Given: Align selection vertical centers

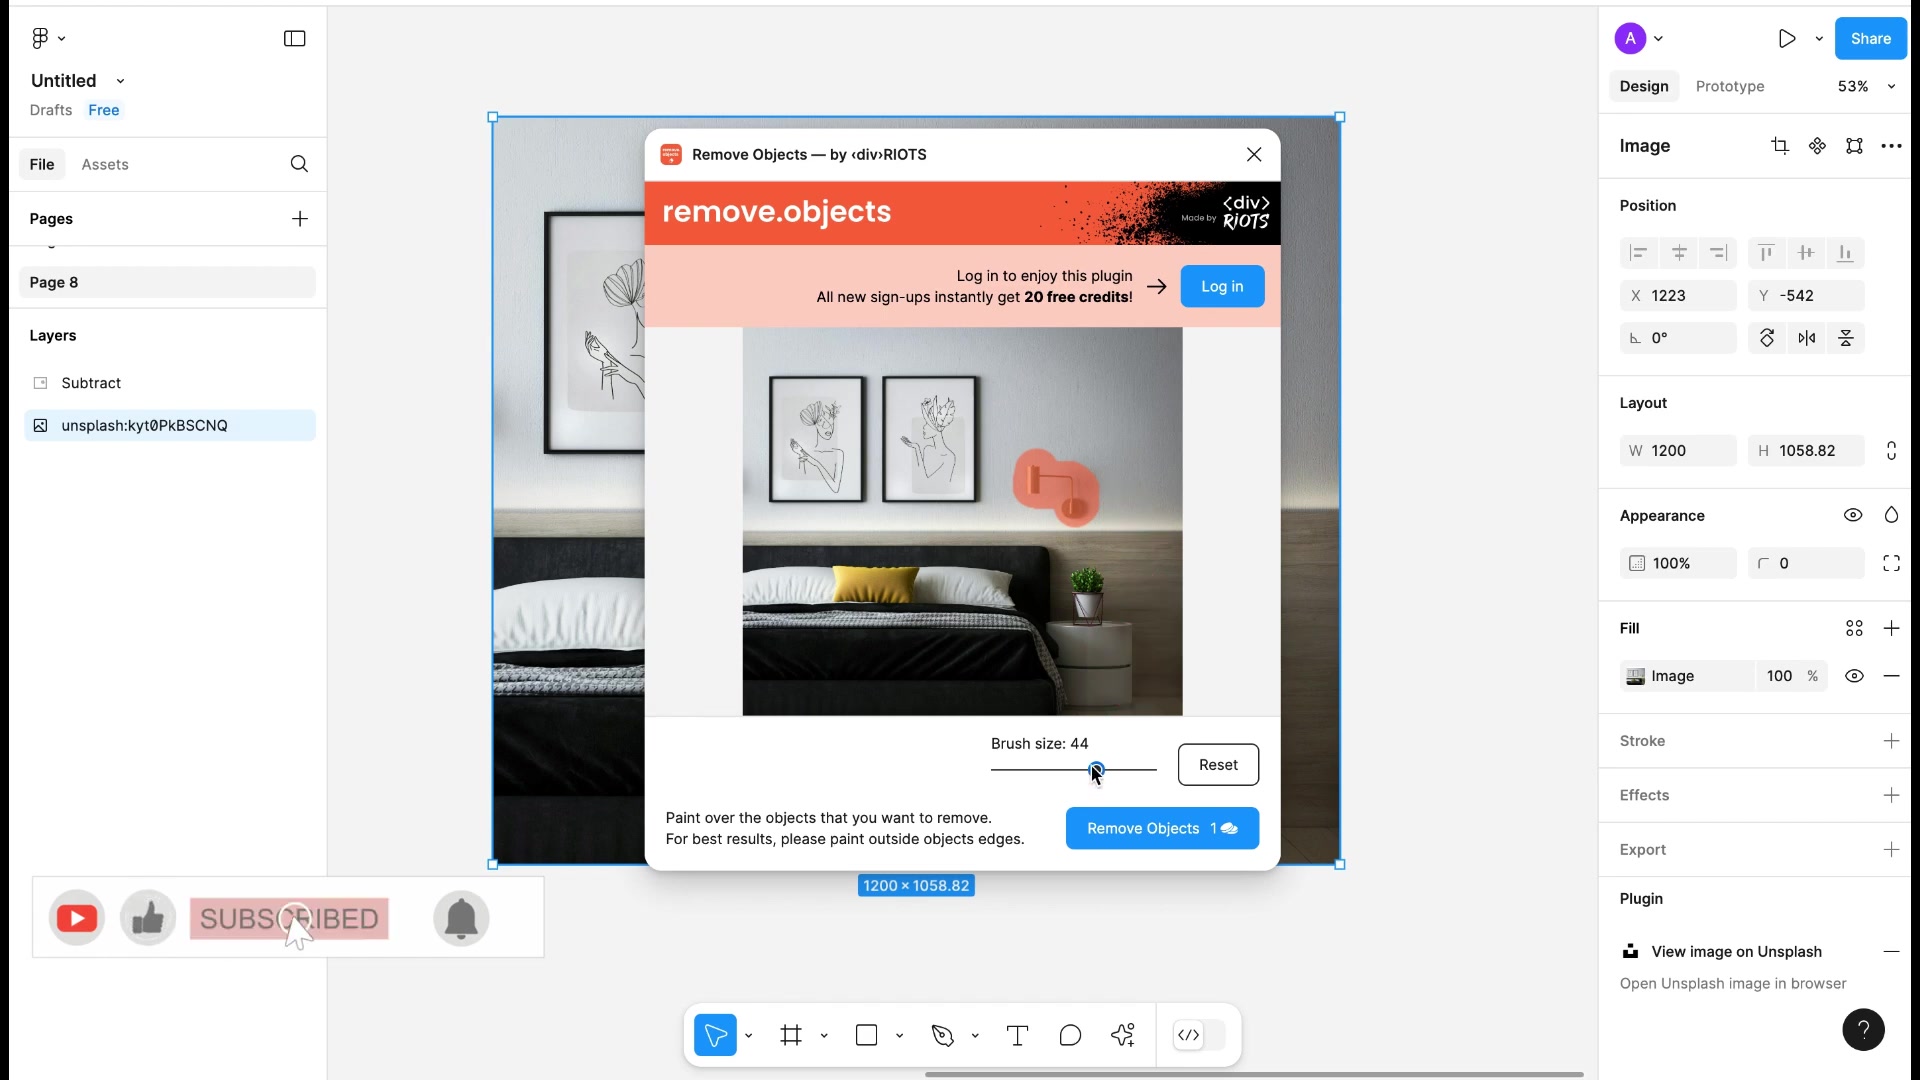Looking at the screenshot, I should [x=1806, y=253].
